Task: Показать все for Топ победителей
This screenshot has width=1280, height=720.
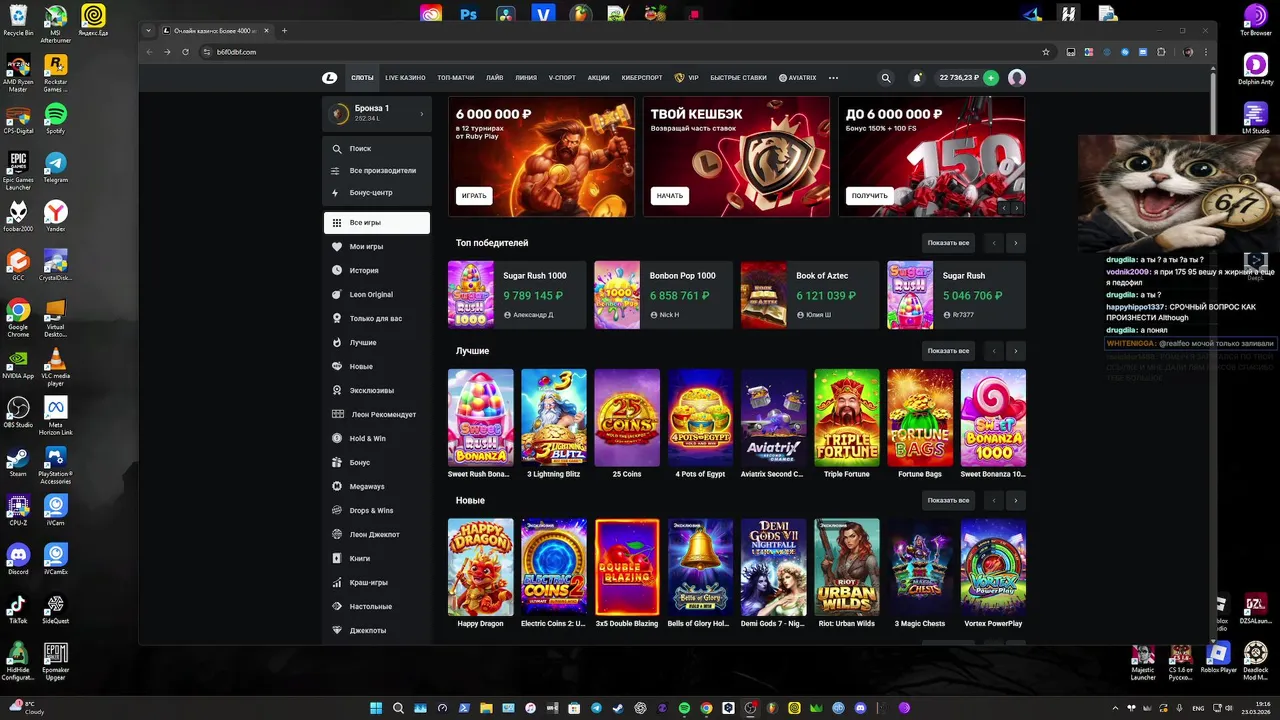Action: pyautogui.click(x=948, y=243)
